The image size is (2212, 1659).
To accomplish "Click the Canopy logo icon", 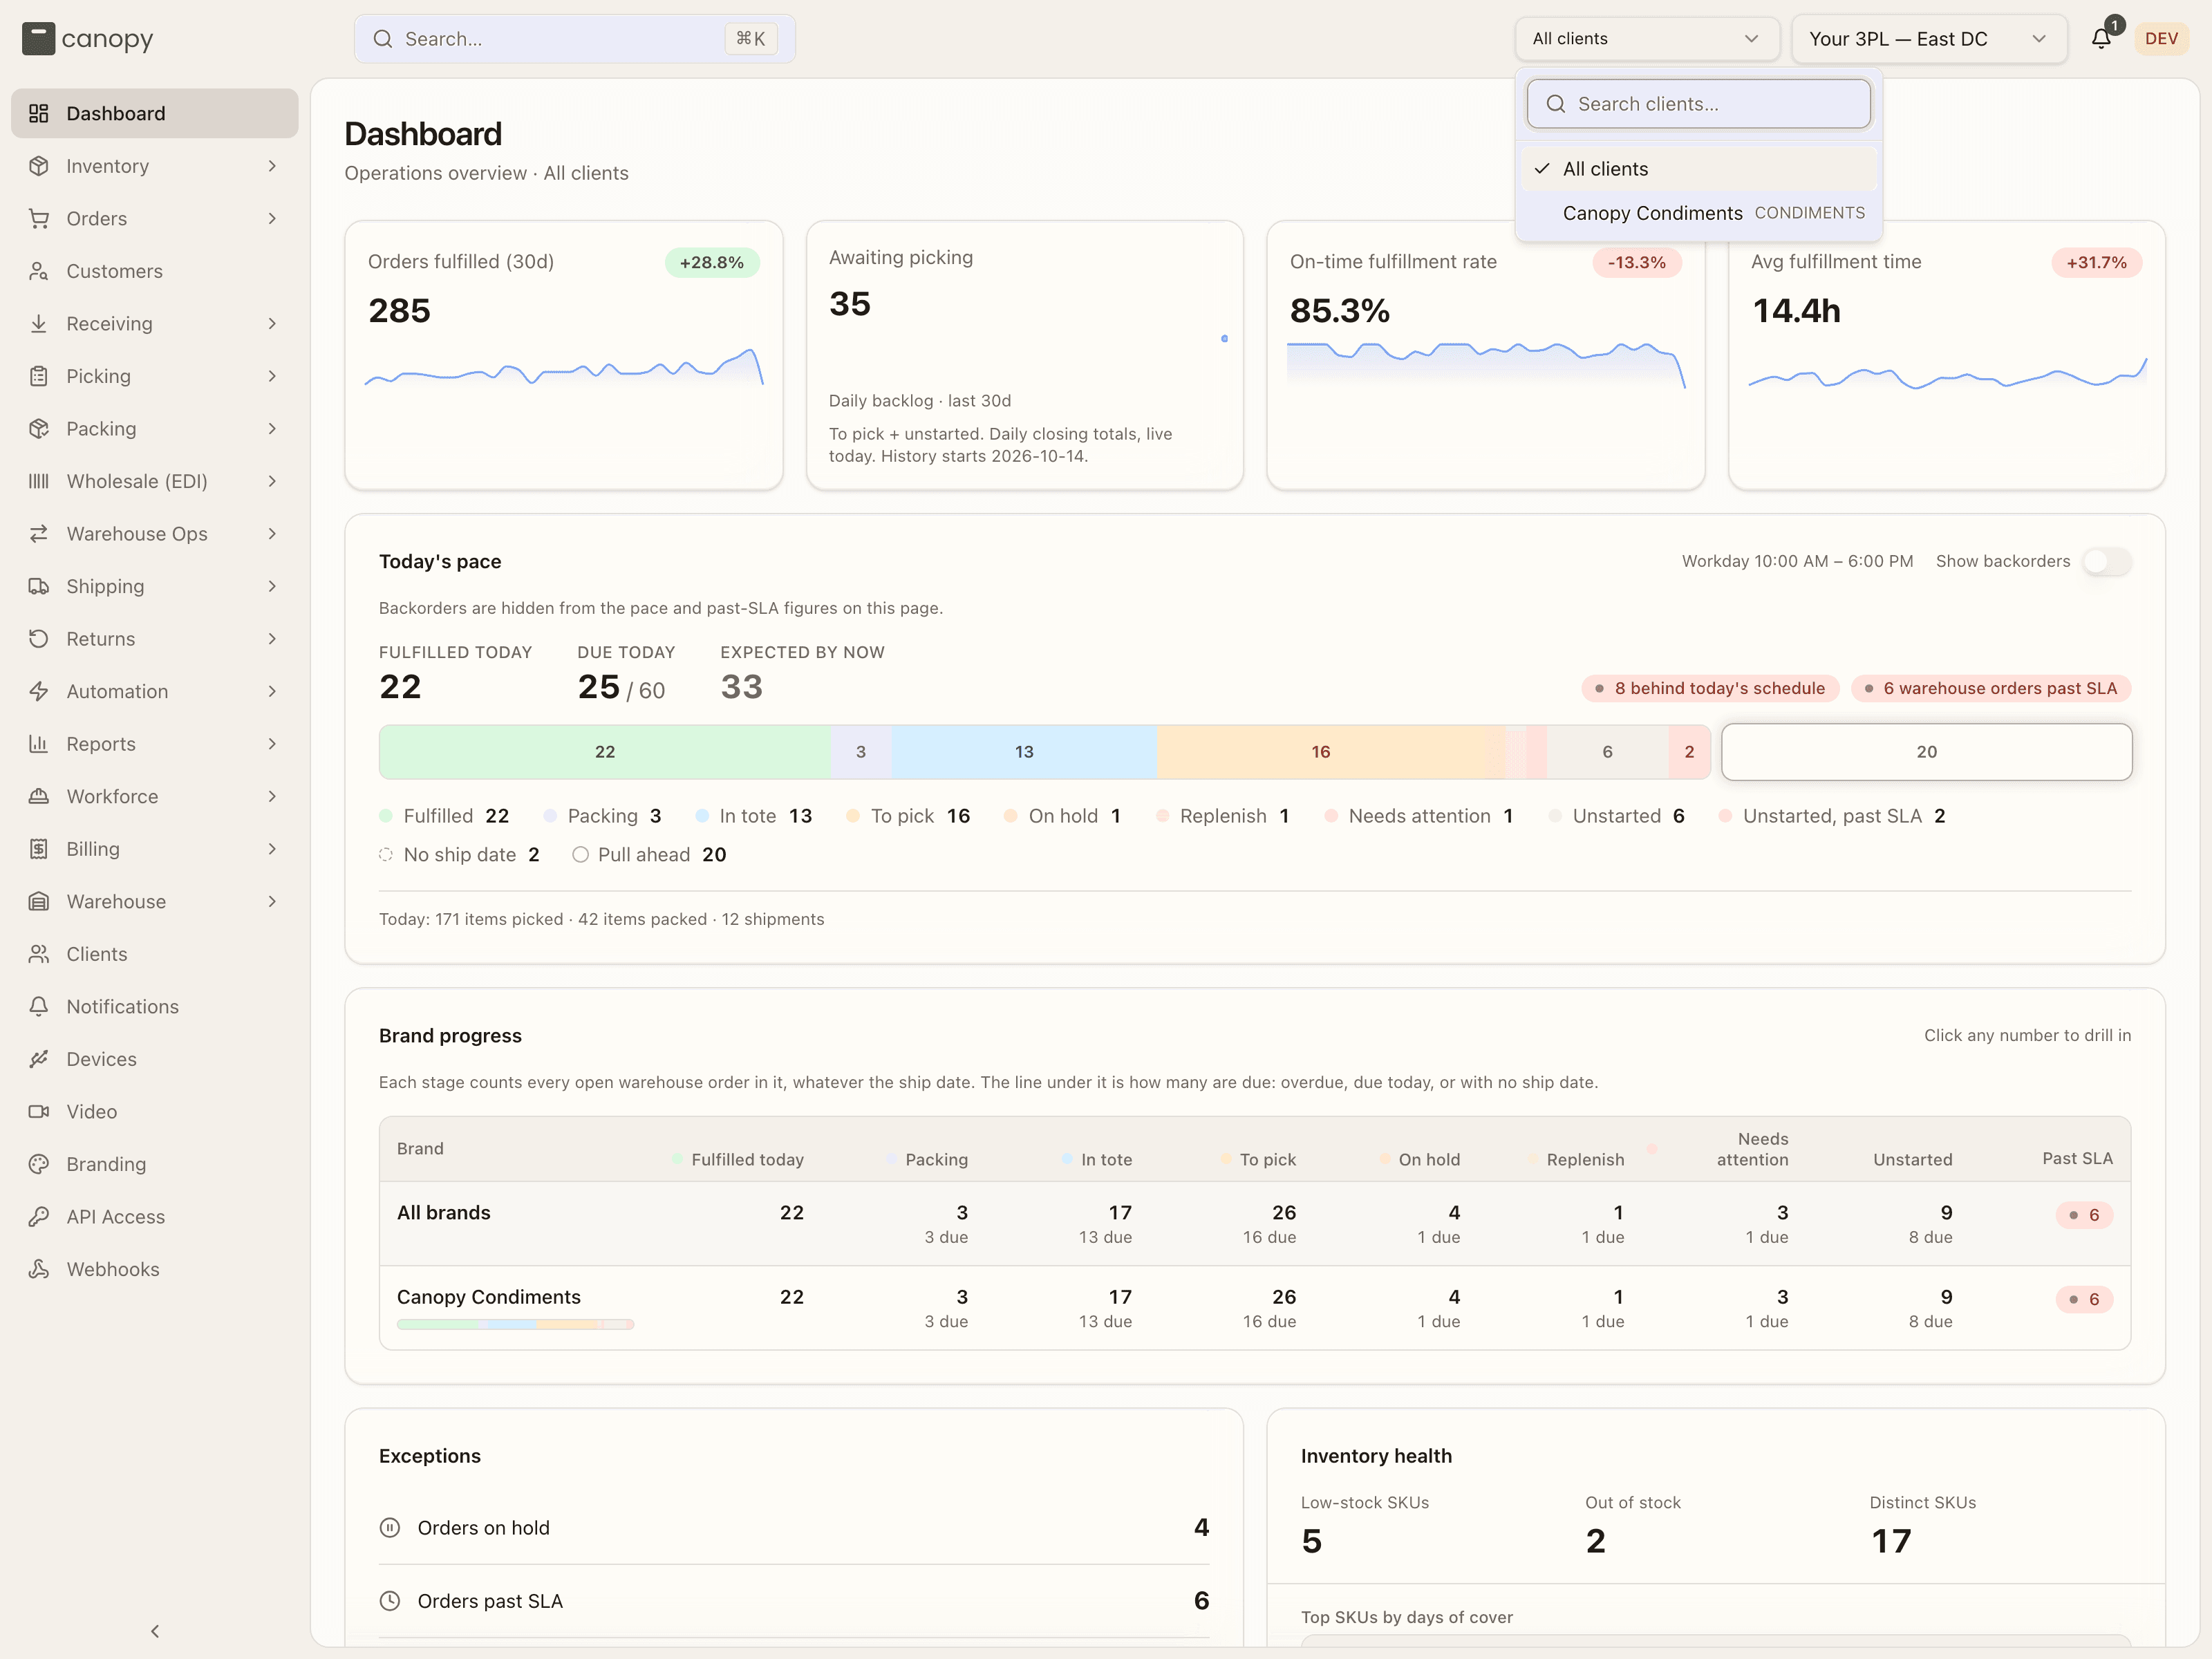I will coord(38,39).
